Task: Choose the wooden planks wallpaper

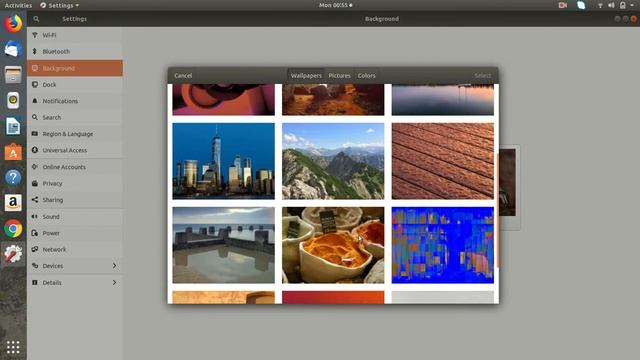Action: click(443, 161)
